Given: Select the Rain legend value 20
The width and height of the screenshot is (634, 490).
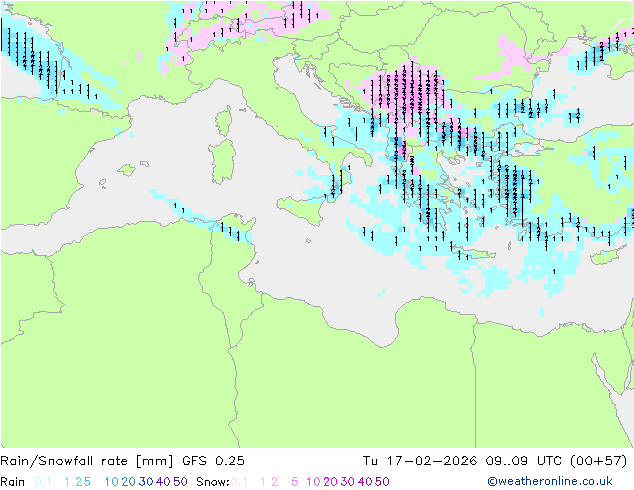Looking at the screenshot, I should (x=128, y=482).
